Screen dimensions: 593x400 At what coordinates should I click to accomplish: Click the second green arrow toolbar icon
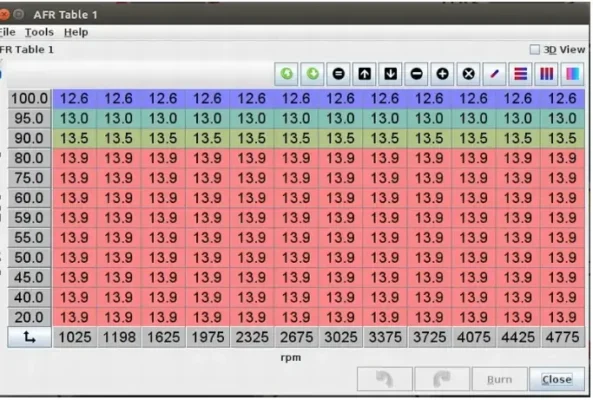[x=312, y=74]
